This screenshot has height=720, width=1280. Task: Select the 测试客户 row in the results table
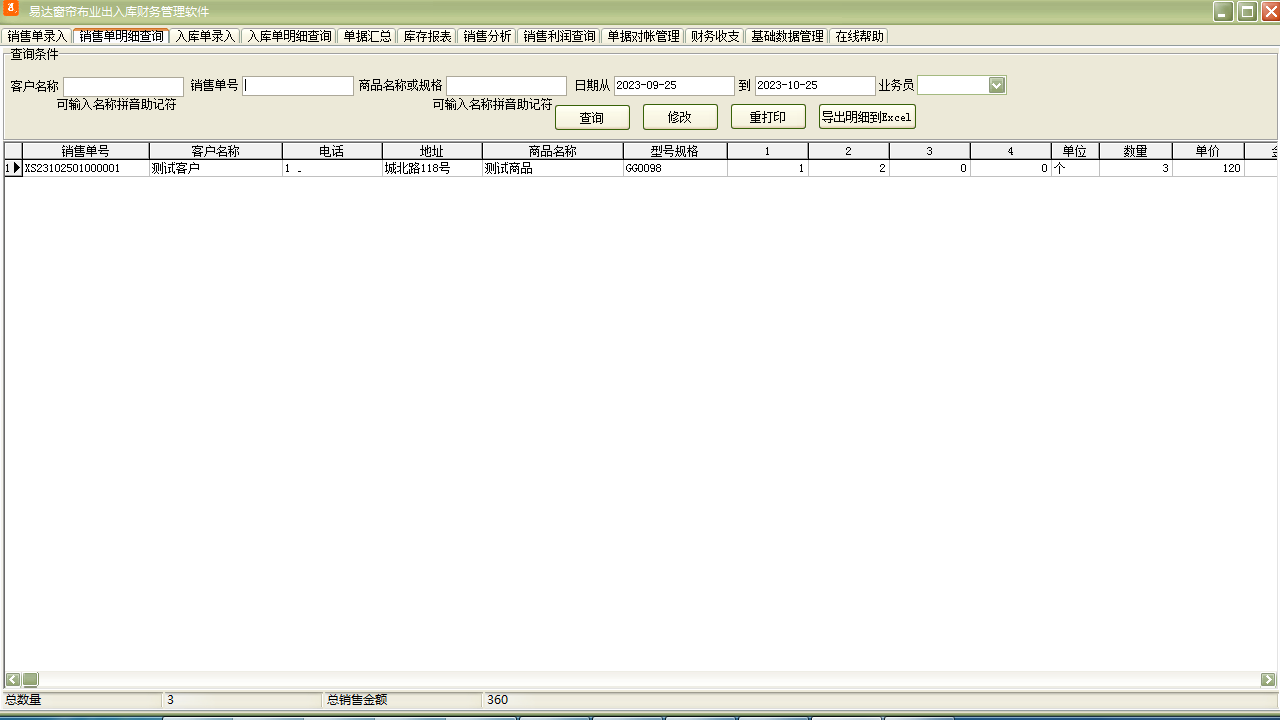pos(215,167)
